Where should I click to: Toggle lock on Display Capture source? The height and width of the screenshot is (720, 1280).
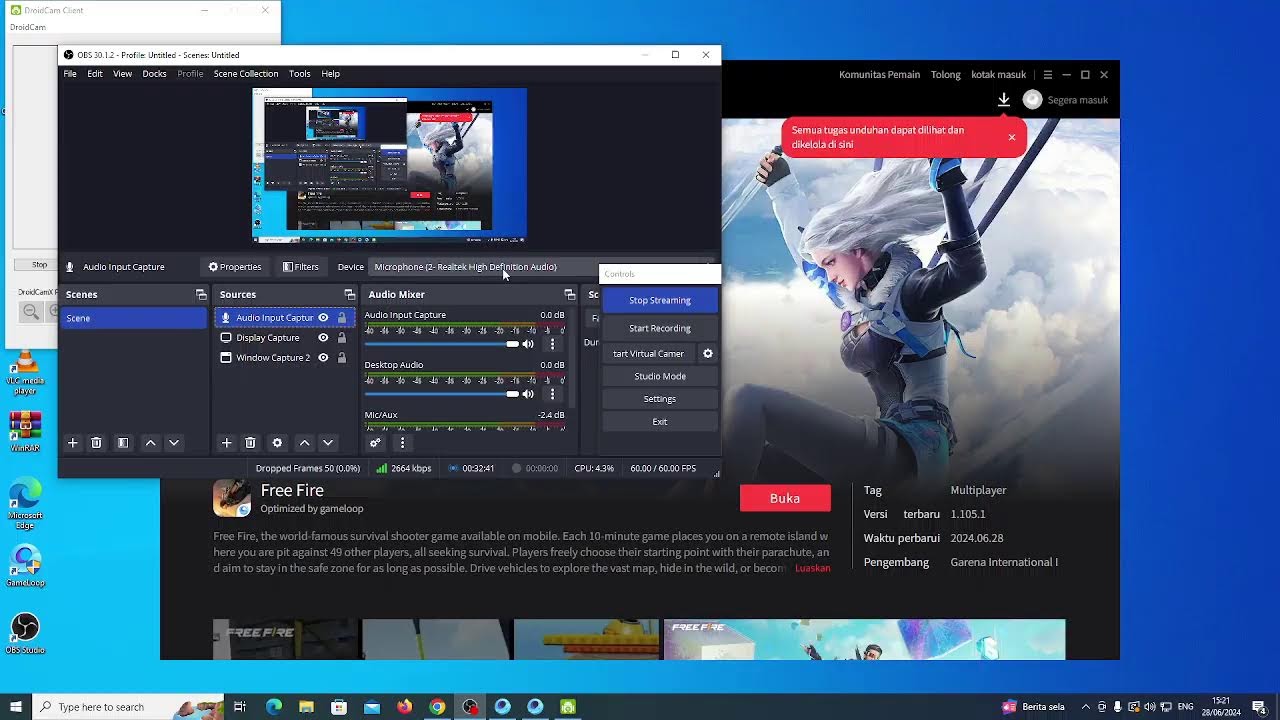(342, 338)
